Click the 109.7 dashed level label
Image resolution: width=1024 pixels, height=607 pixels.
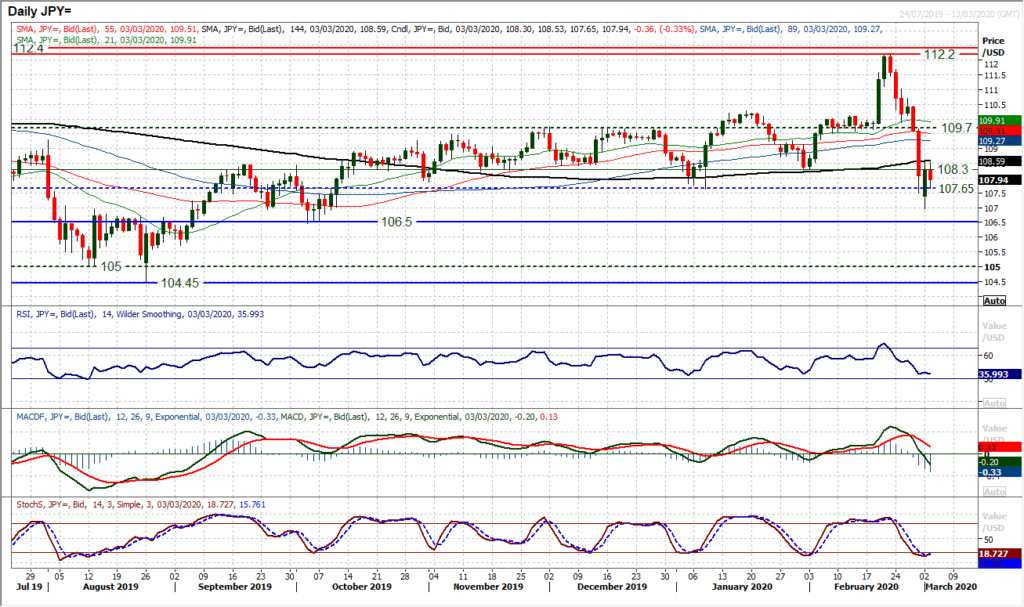pyautogui.click(x=957, y=128)
